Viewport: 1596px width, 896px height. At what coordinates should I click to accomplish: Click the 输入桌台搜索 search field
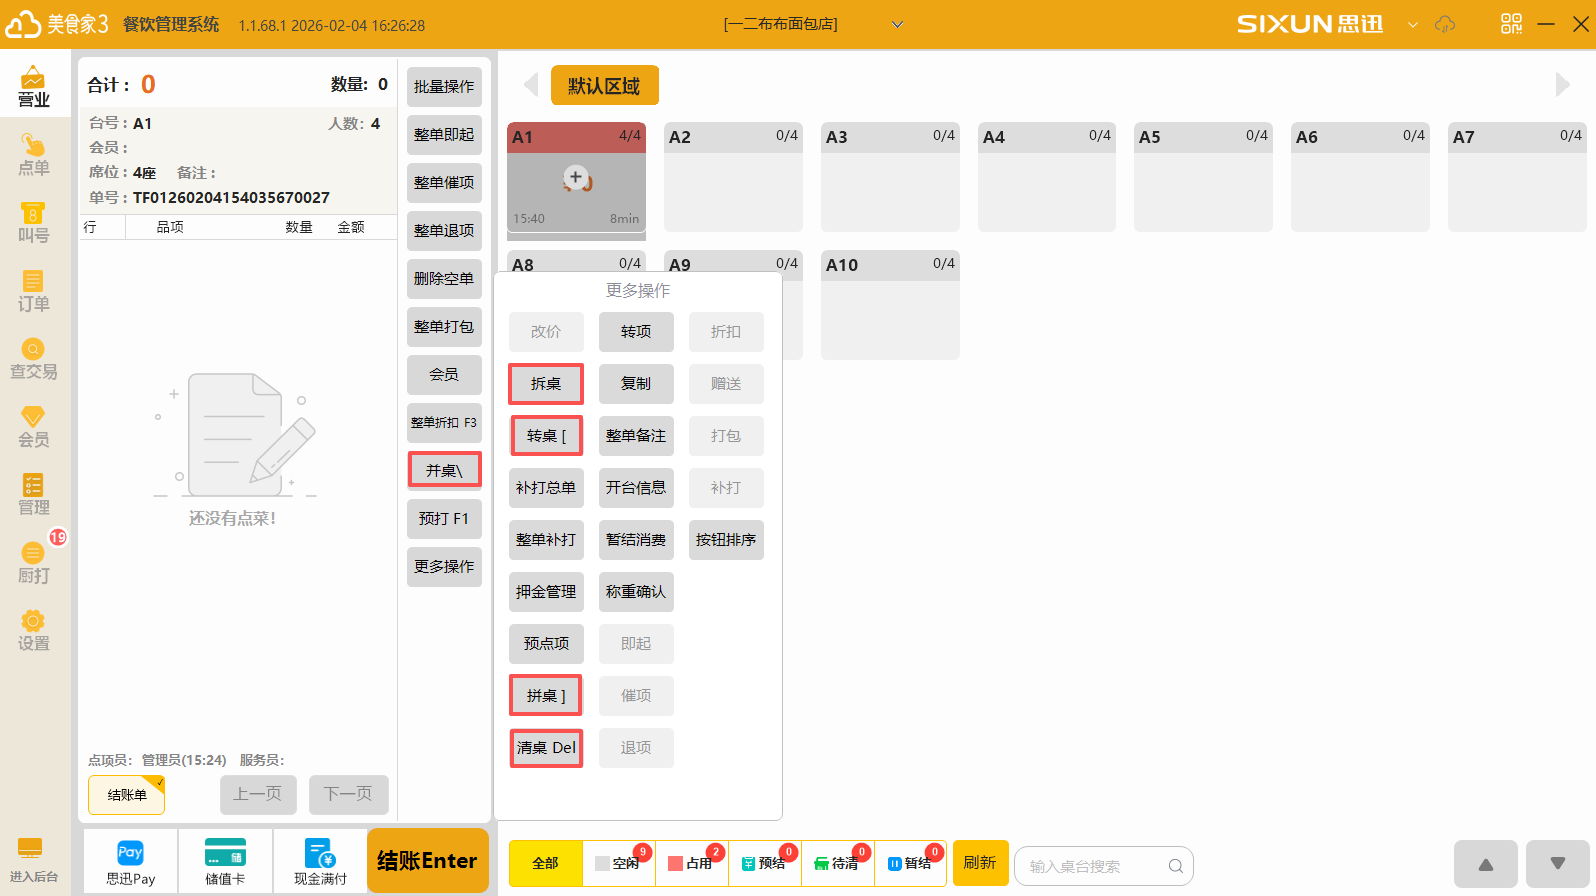(1095, 866)
